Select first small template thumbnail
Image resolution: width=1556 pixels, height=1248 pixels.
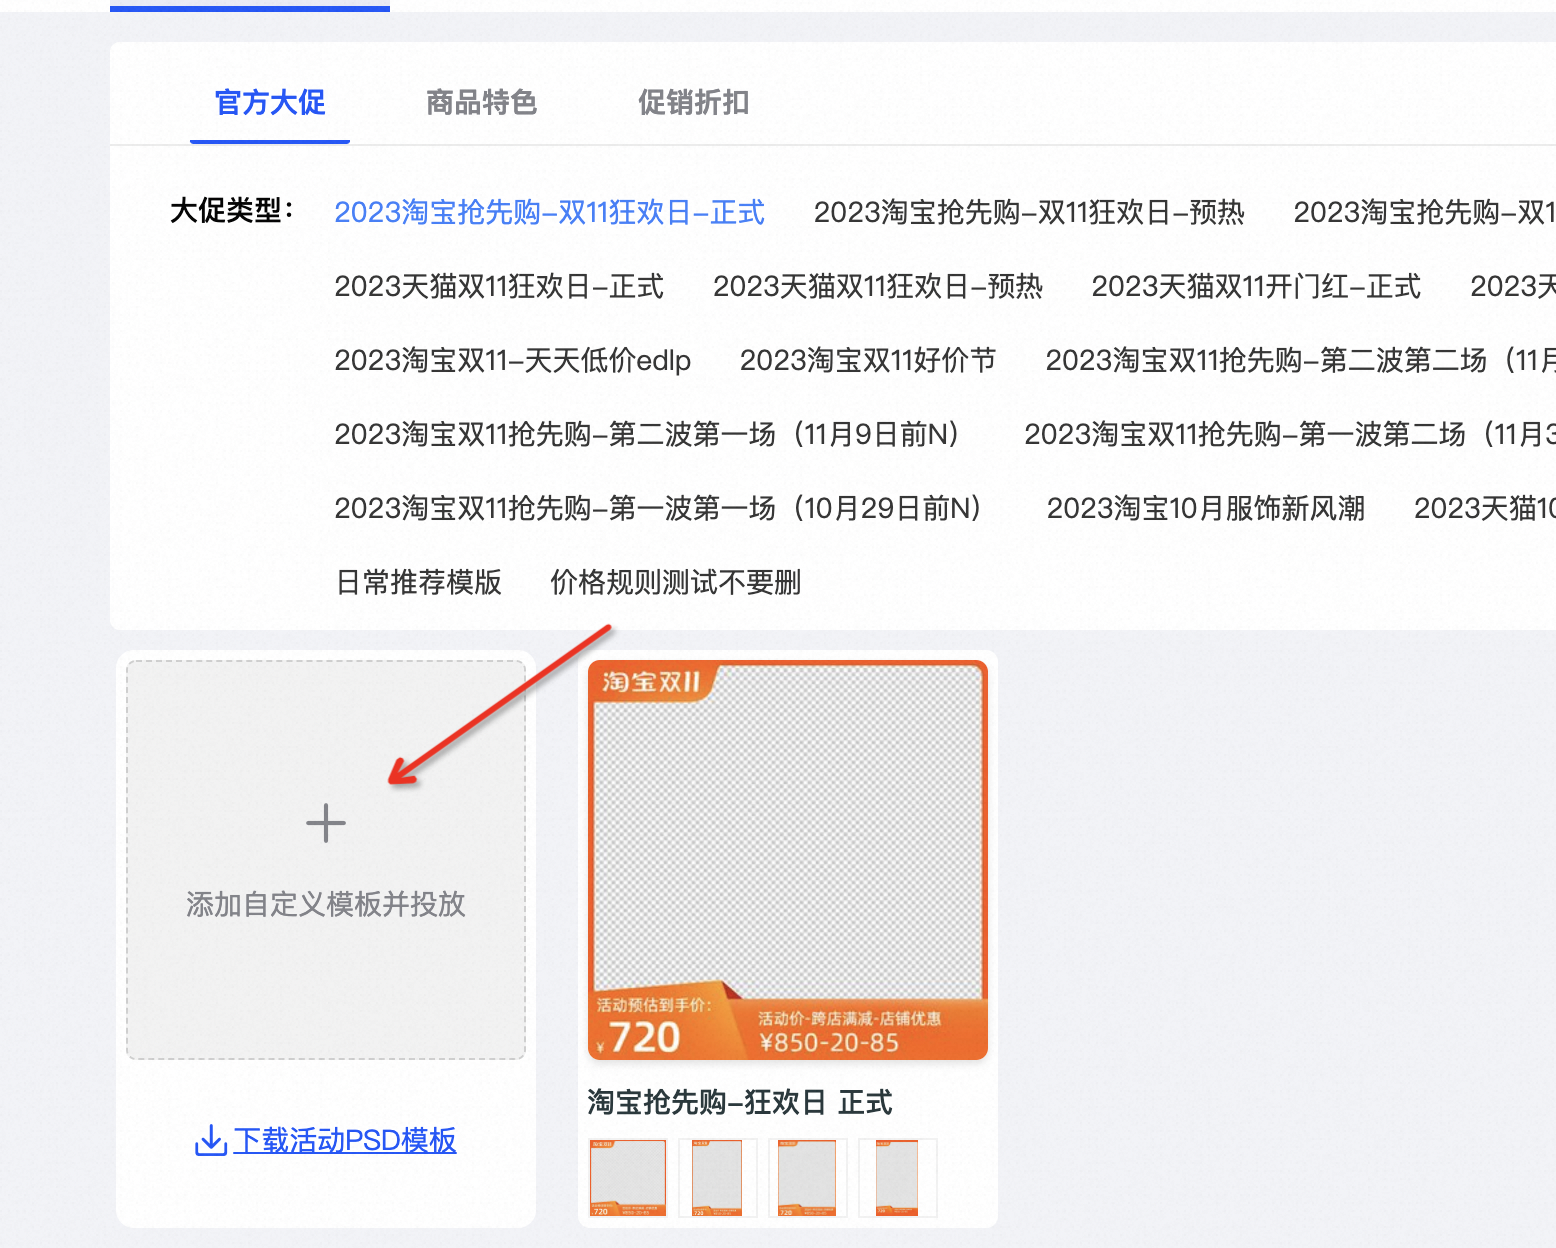click(628, 1178)
